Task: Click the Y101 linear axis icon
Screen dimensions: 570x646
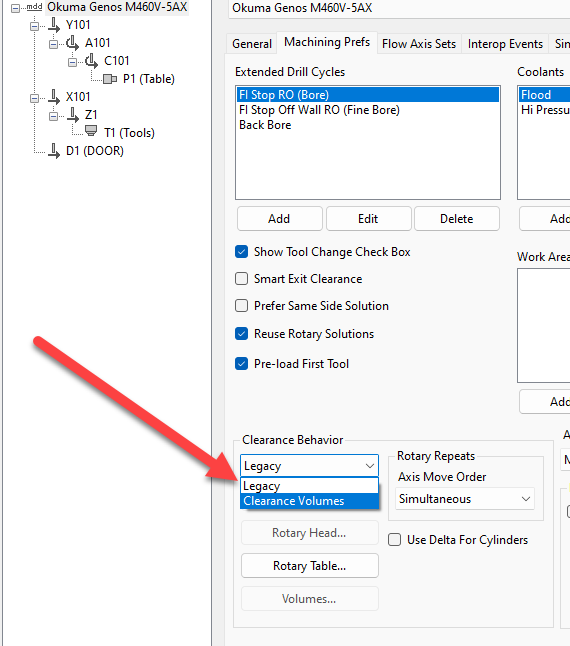Action: point(54,25)
